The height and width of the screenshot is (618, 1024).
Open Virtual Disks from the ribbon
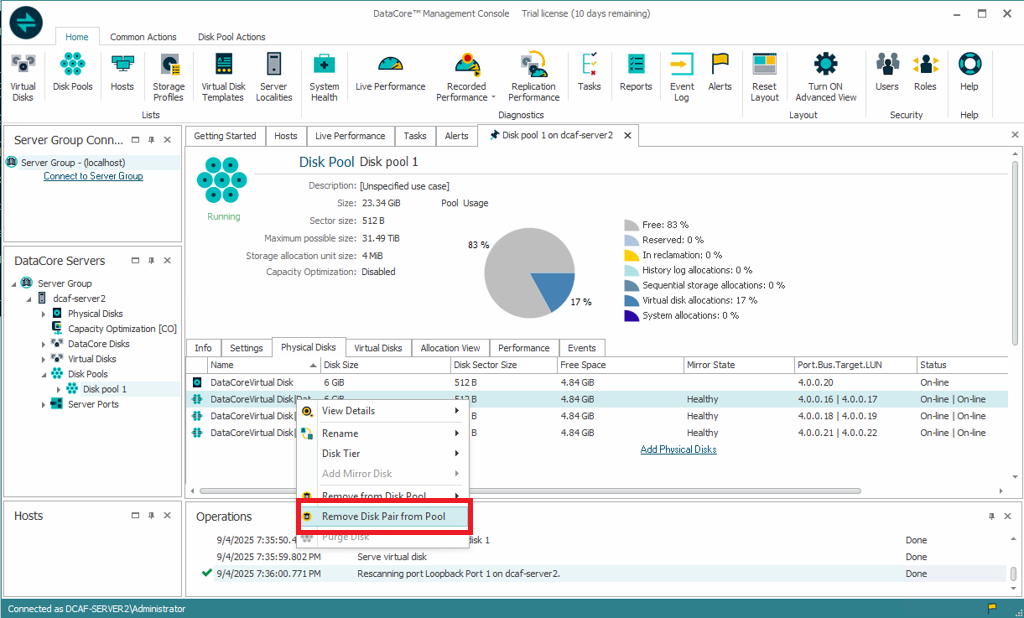click(23, 76)
